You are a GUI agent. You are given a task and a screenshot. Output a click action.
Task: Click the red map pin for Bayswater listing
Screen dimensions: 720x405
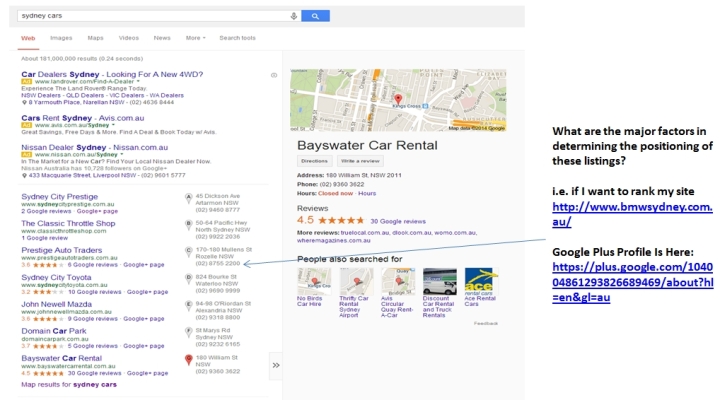click(x=188, y=360)
